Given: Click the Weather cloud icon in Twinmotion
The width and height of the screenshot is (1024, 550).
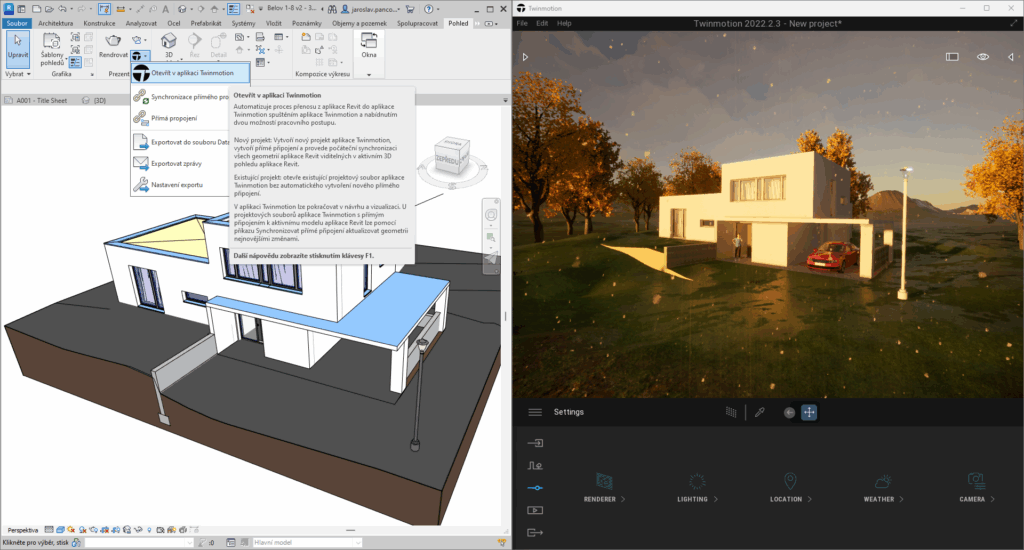Looking at the screenshot, I should 883,481.
